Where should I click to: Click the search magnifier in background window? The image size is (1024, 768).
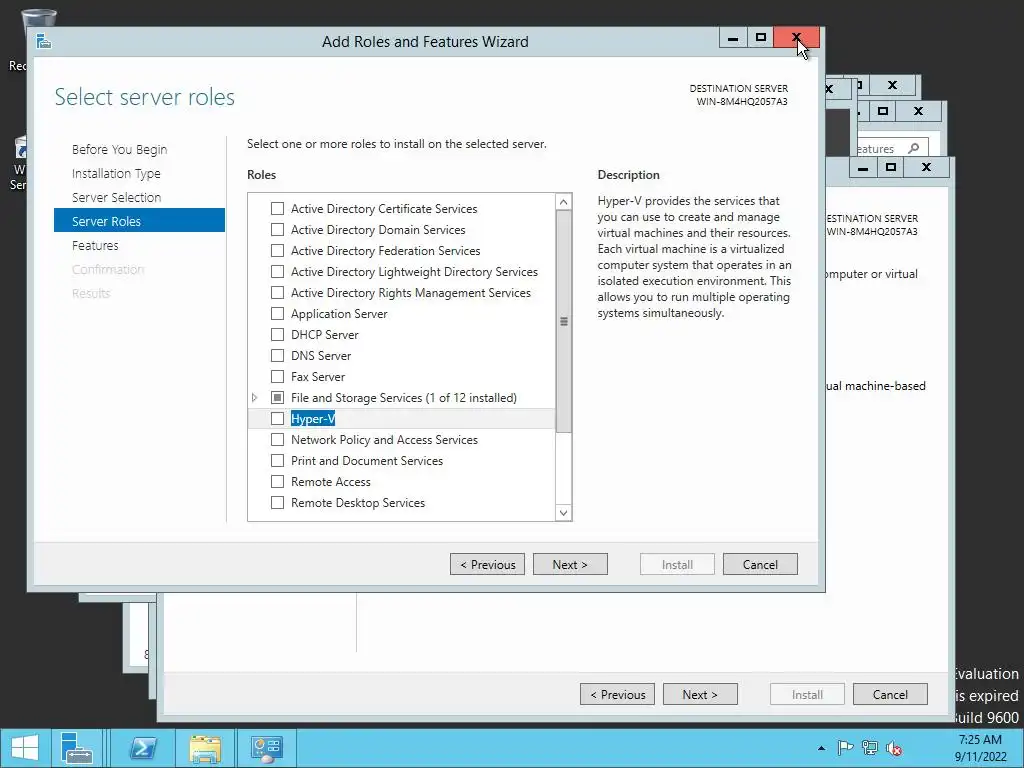(x=914, y=148)
